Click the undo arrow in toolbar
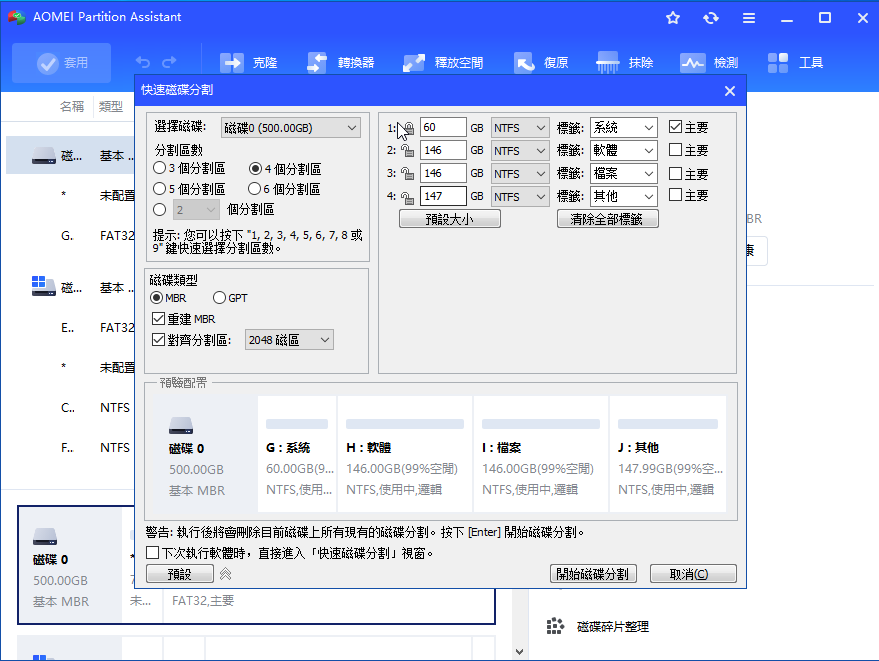879x661 pixels. 143,62
